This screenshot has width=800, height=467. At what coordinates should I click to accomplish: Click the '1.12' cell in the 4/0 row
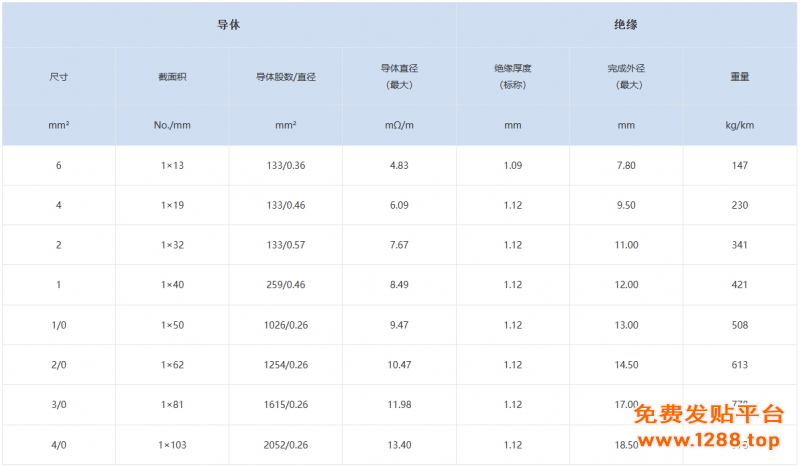[513, 445]
